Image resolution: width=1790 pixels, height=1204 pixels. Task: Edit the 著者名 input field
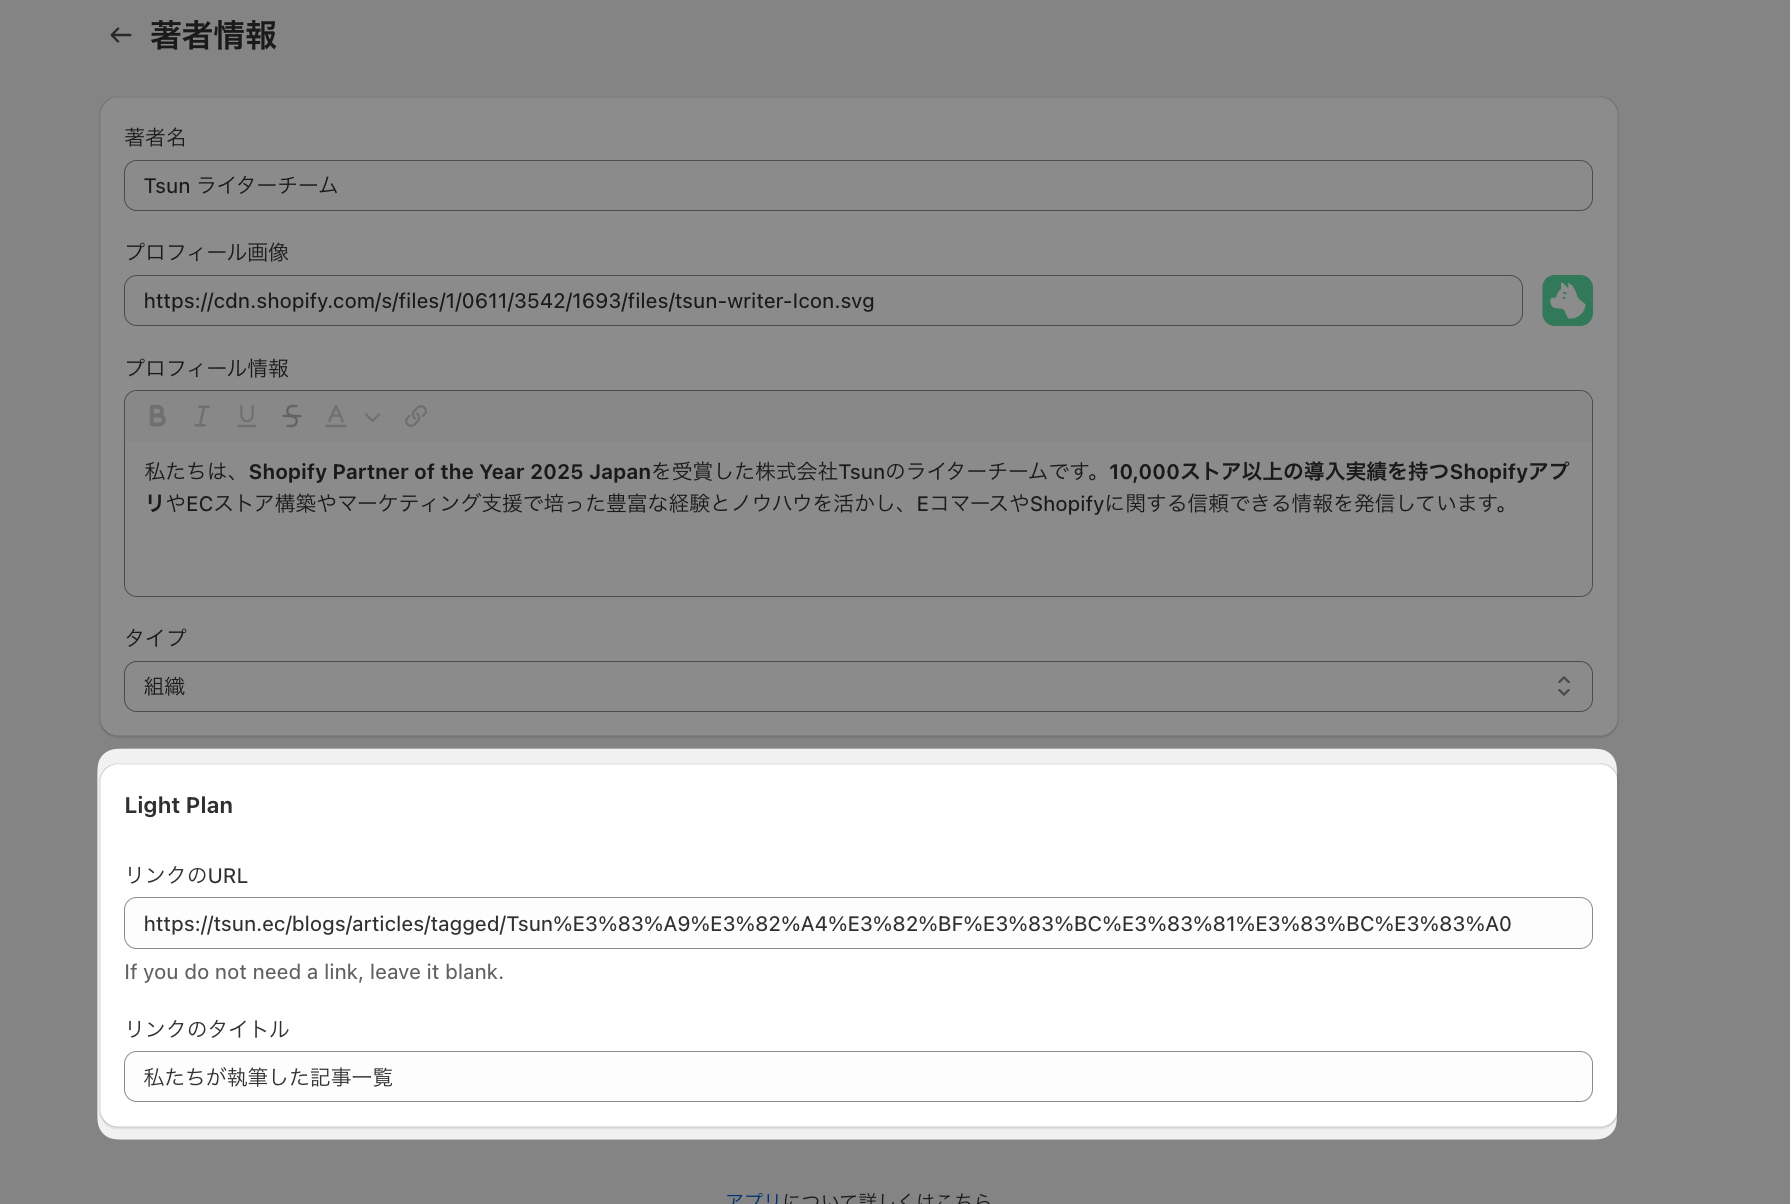click(858, 186)
